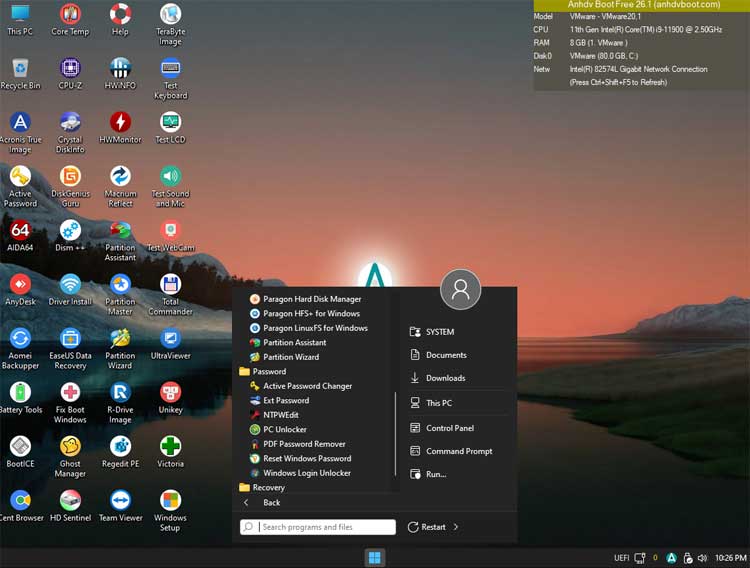This screenshot has width=750, height=568.
Task: Open DiskGenius Guru shortcut
Action: [x=70, y=187]
